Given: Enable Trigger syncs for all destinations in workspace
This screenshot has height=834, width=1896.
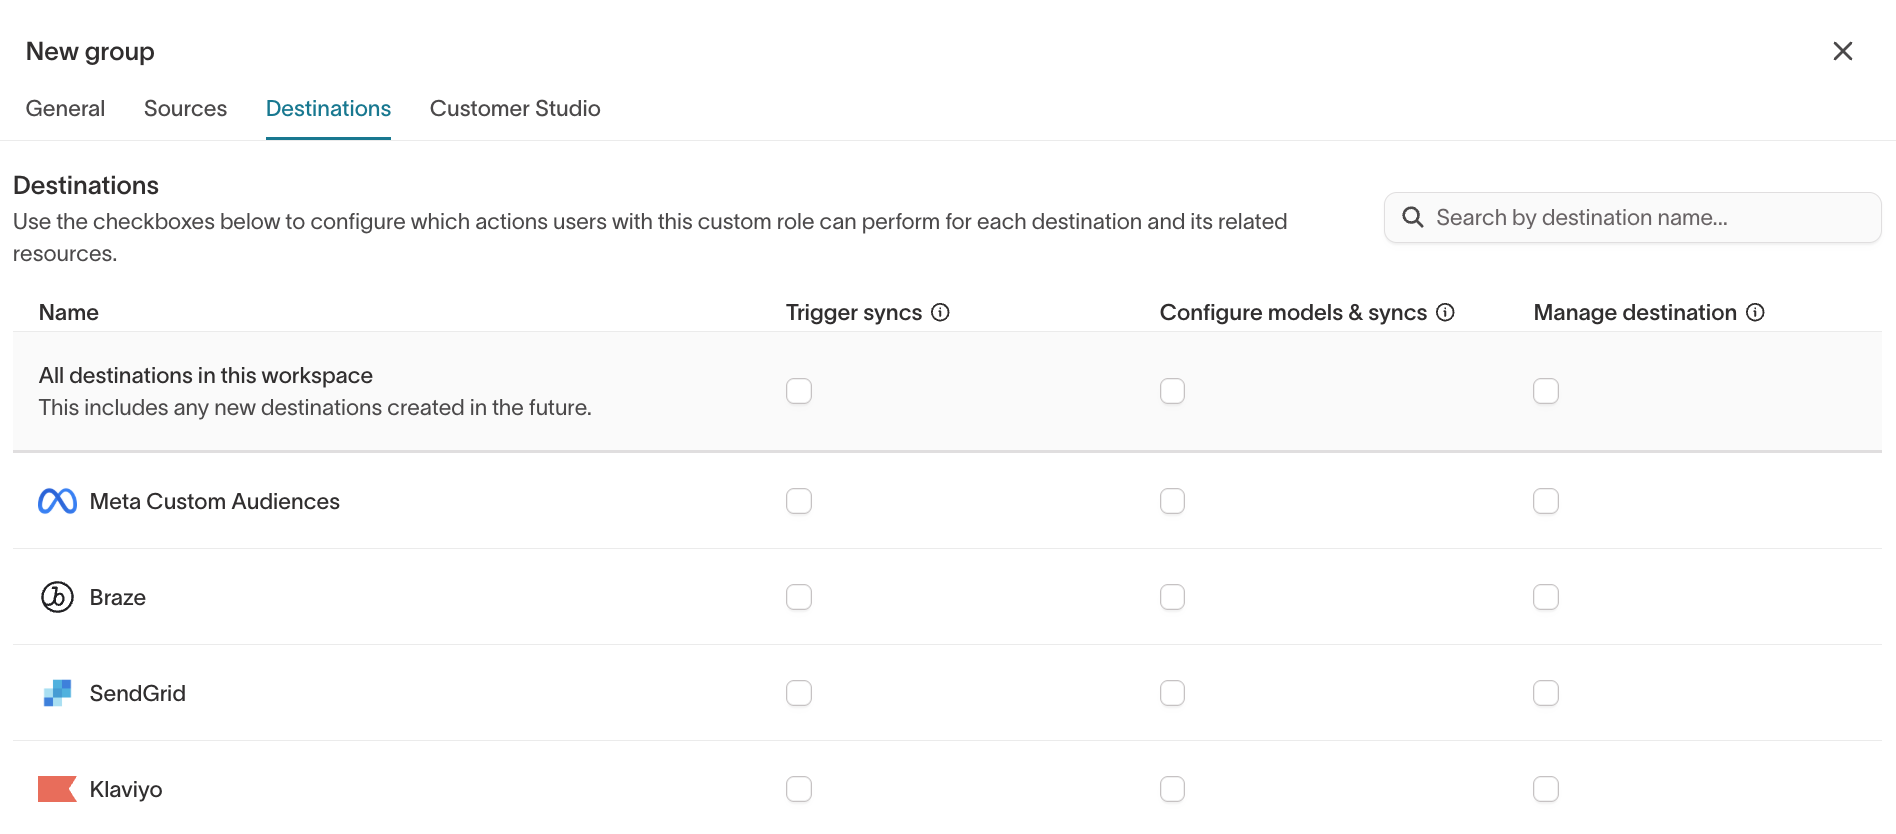Looking at the screenshot, I should 798,391.
